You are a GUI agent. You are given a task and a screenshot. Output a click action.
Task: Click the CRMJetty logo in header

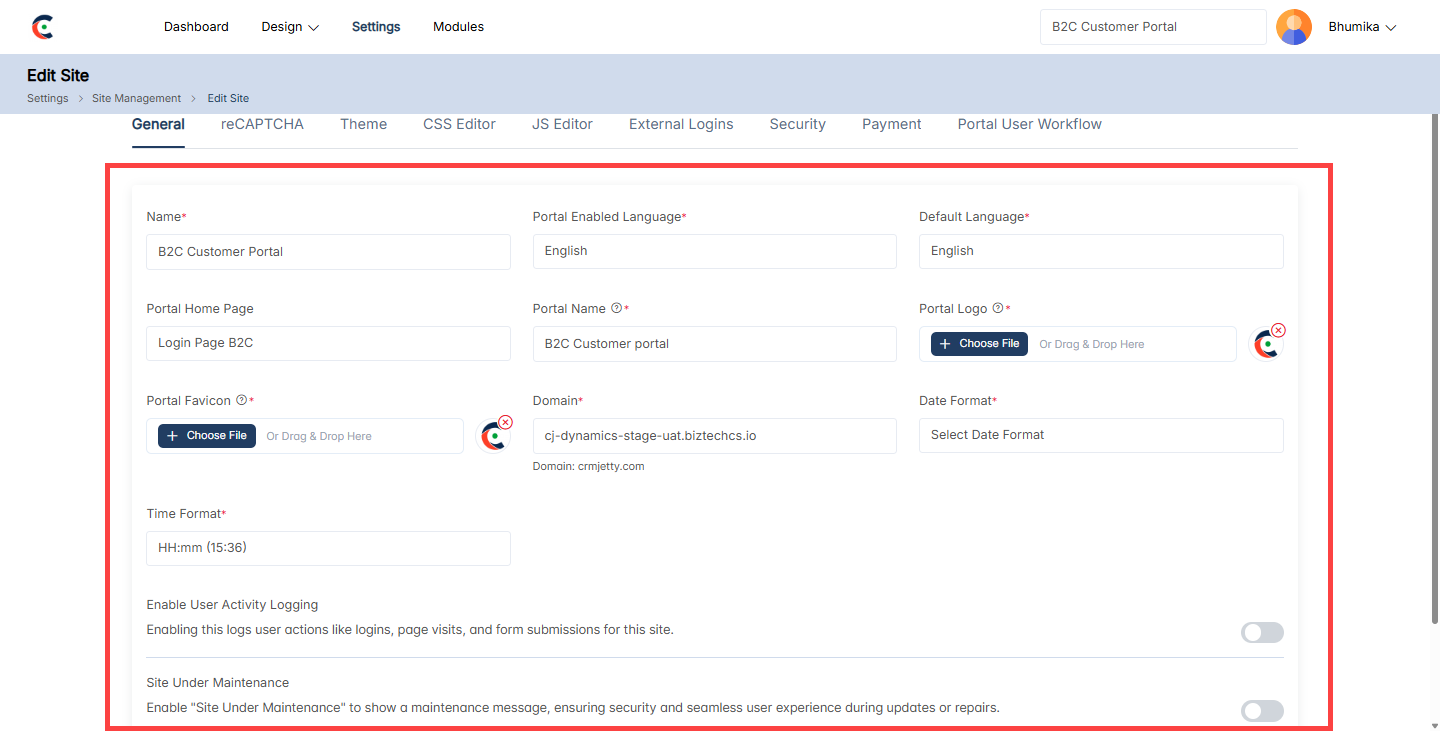tap(42, 27)
